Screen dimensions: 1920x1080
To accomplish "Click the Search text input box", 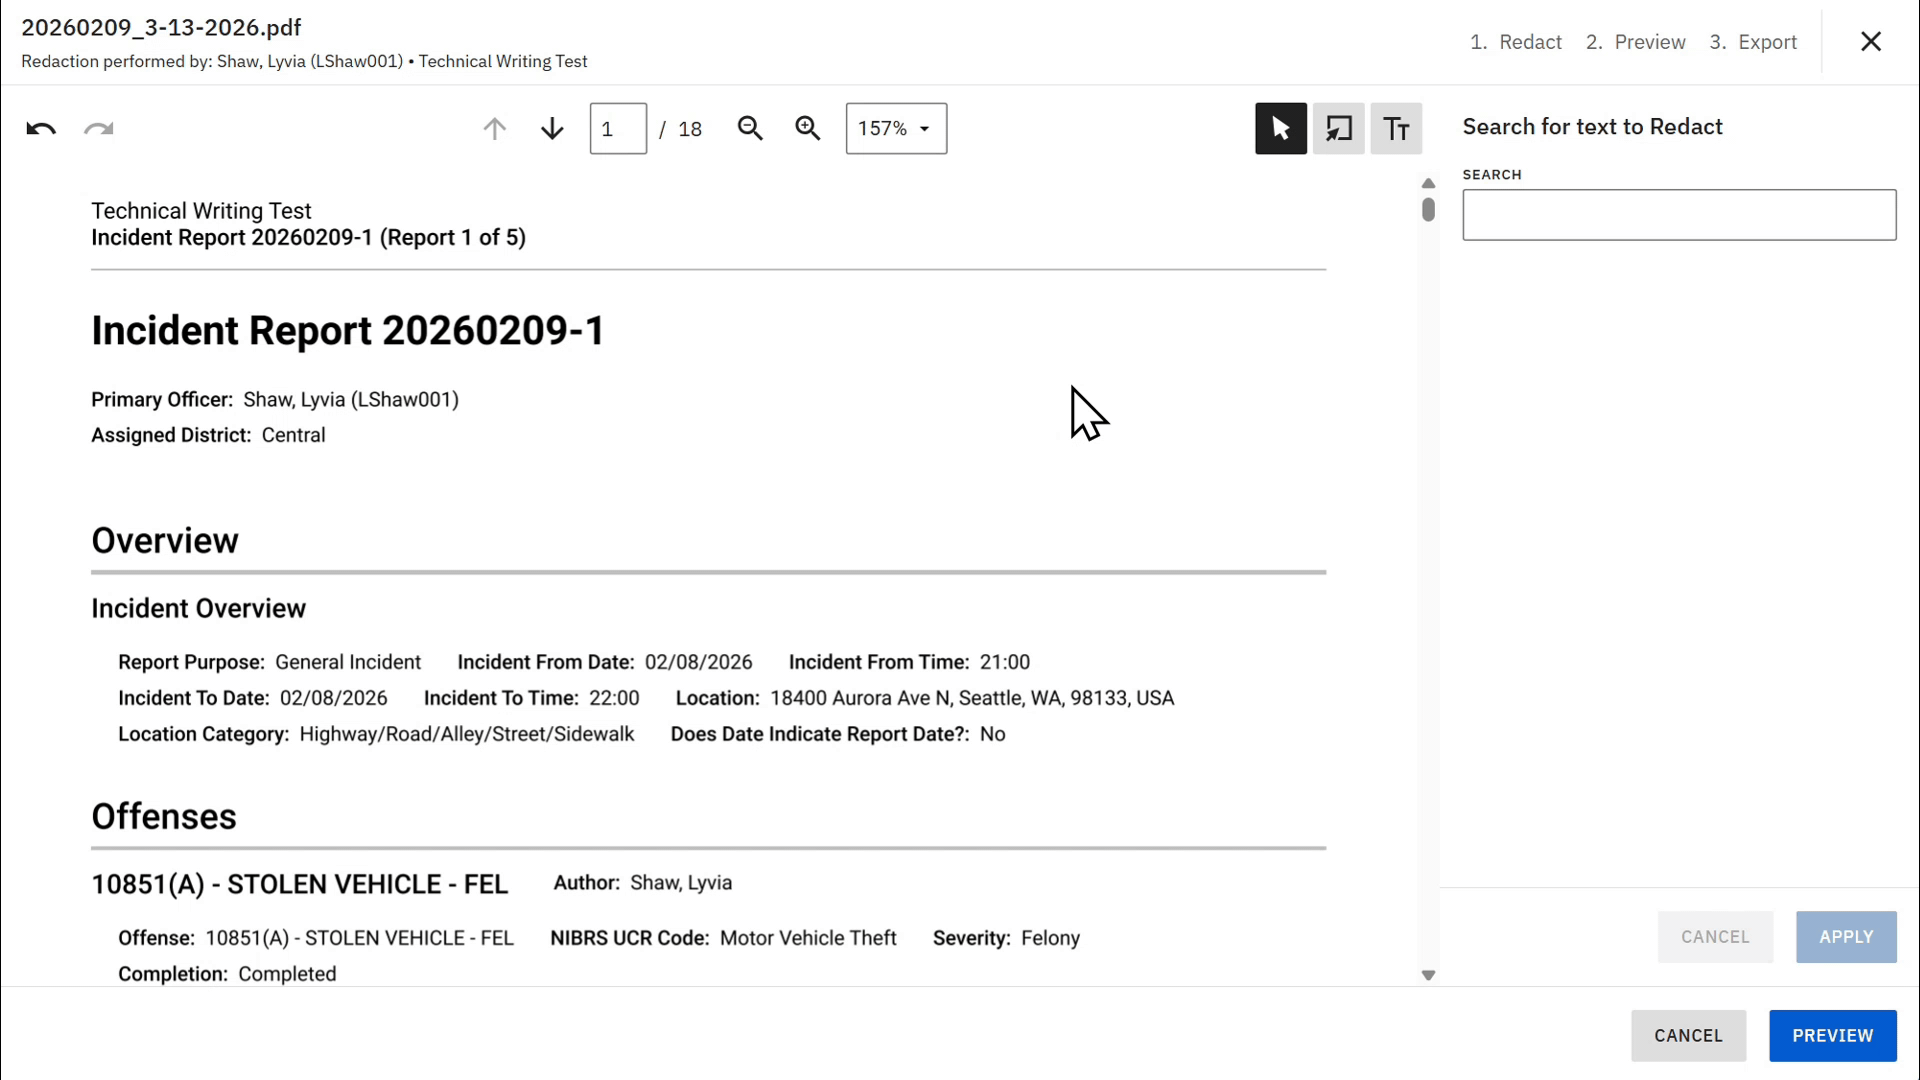I will (1679, 215).
